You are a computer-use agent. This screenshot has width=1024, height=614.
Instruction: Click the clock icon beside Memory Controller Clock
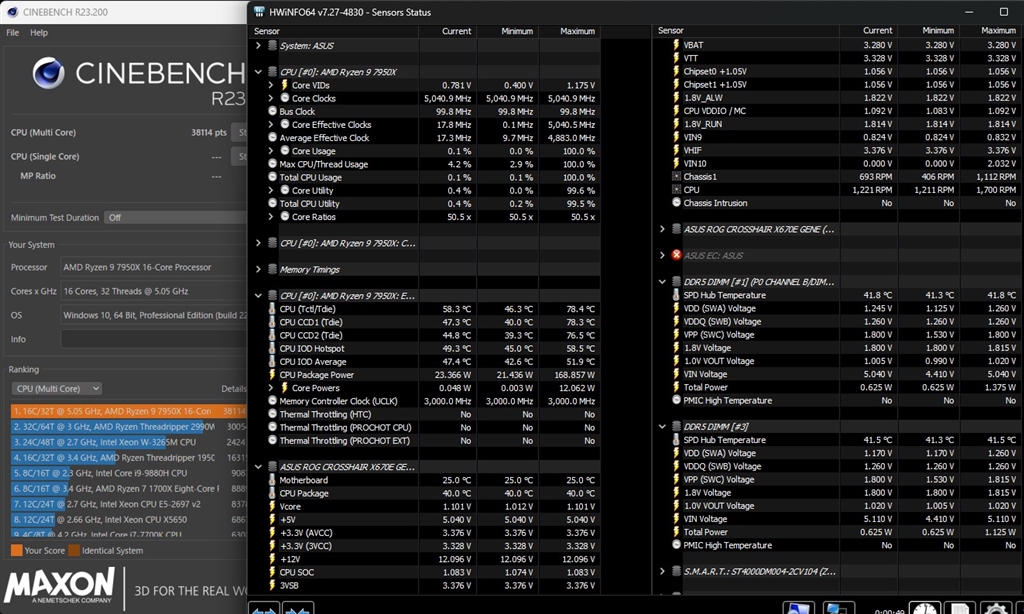point(272,401)
